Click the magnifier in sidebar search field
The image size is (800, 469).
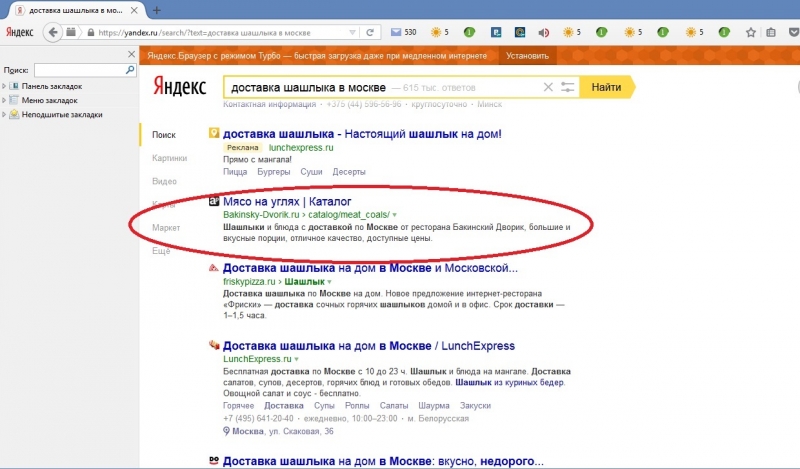(130, 70)
